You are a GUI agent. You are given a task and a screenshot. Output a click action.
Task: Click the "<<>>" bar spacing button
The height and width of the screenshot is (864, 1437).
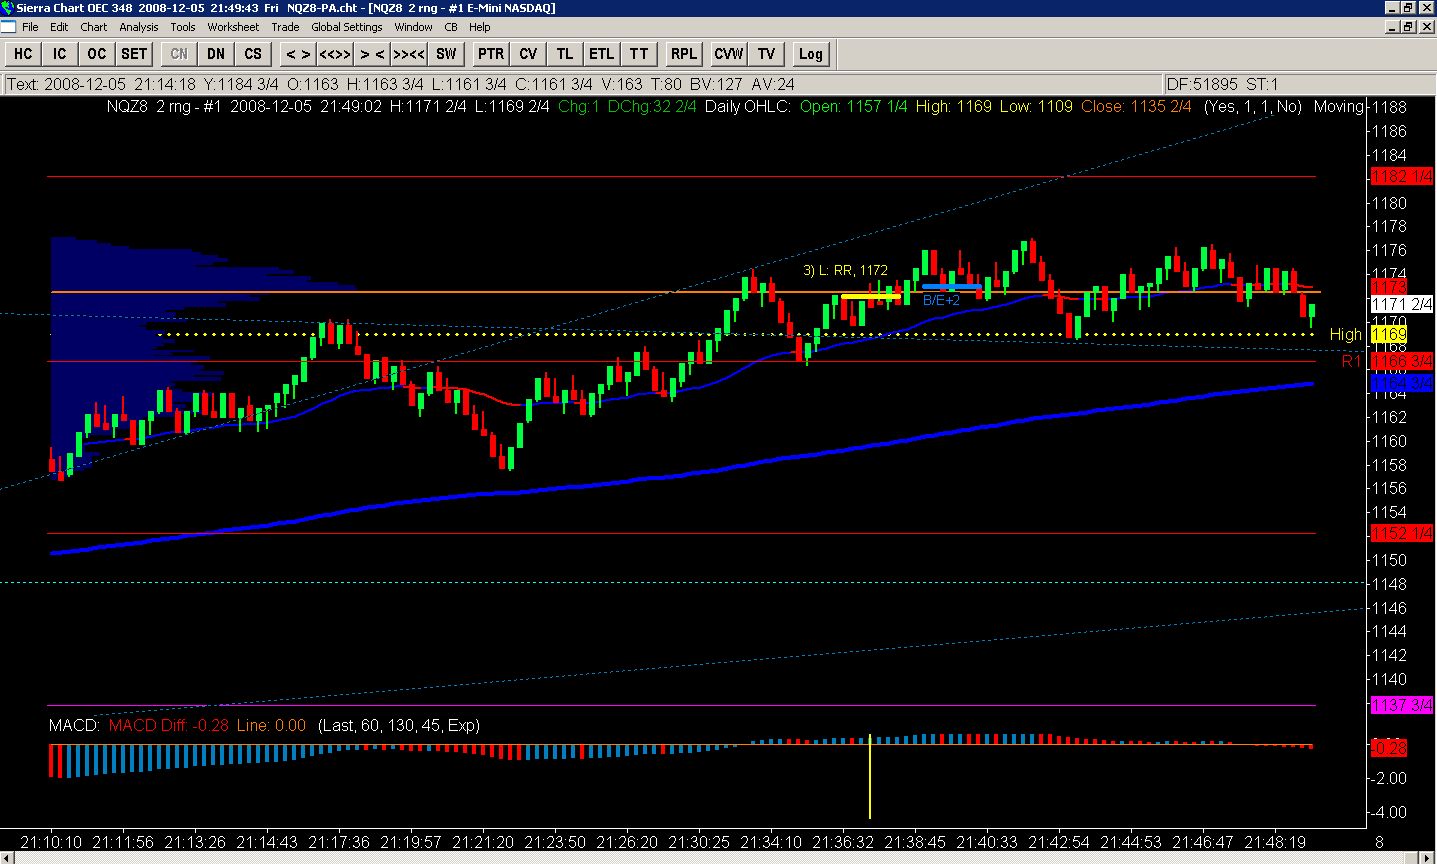click(x=334, y=54)
